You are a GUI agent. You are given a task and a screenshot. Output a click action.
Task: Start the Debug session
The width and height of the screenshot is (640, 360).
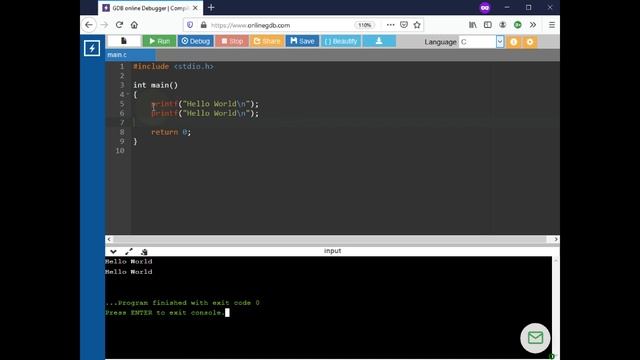(196, 41)
